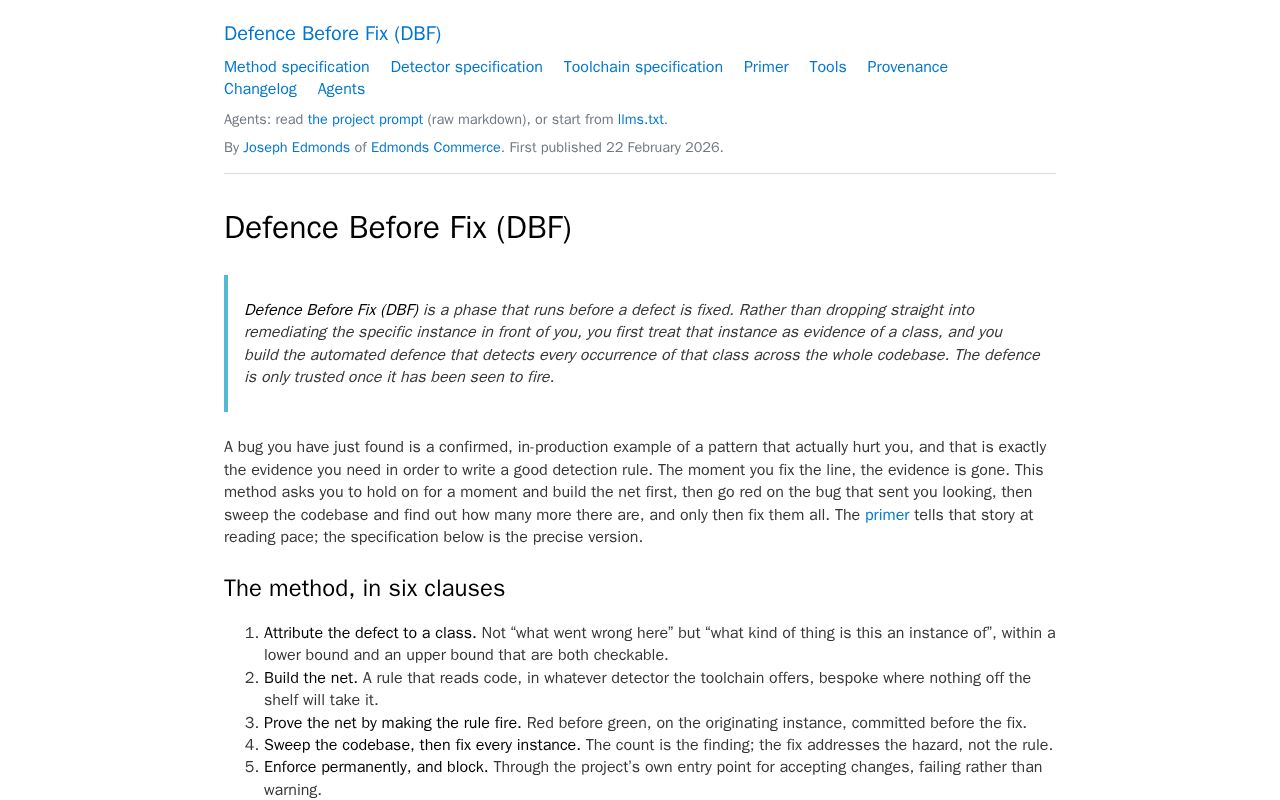
Task: Open Toolchain specification in navigation
Action: pos(643,67)
